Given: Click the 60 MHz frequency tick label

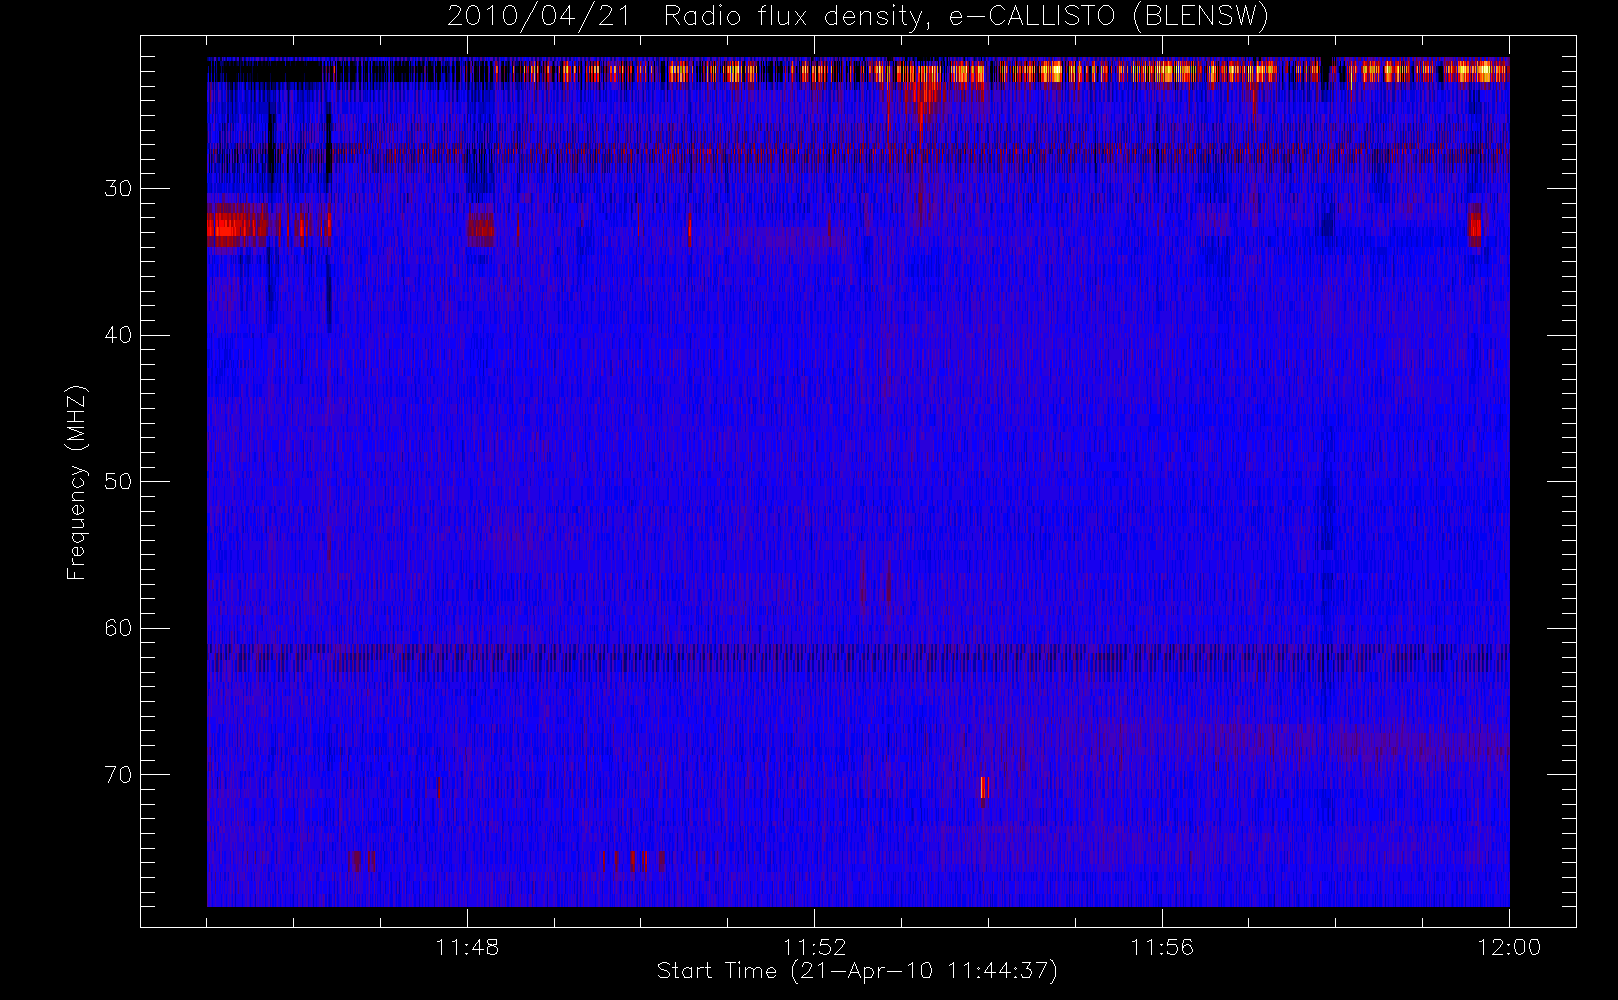Looking at the screenshot, I should (x=118, y=628).
